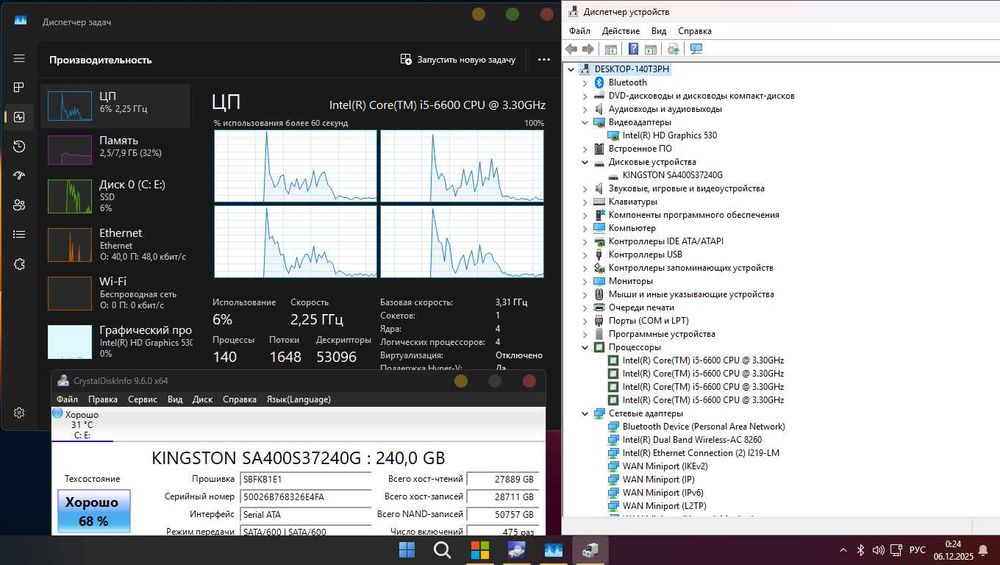Collapse Процессоры node
The height and width of the screenshot is (565, 1000).
[x=585, y=347]
